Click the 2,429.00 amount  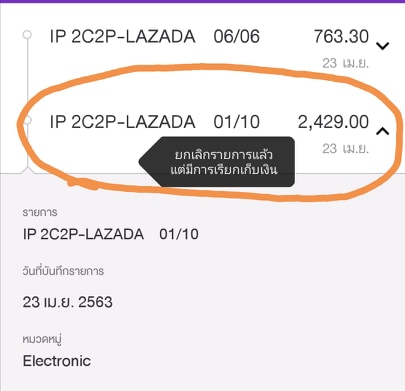coord(333,122)
